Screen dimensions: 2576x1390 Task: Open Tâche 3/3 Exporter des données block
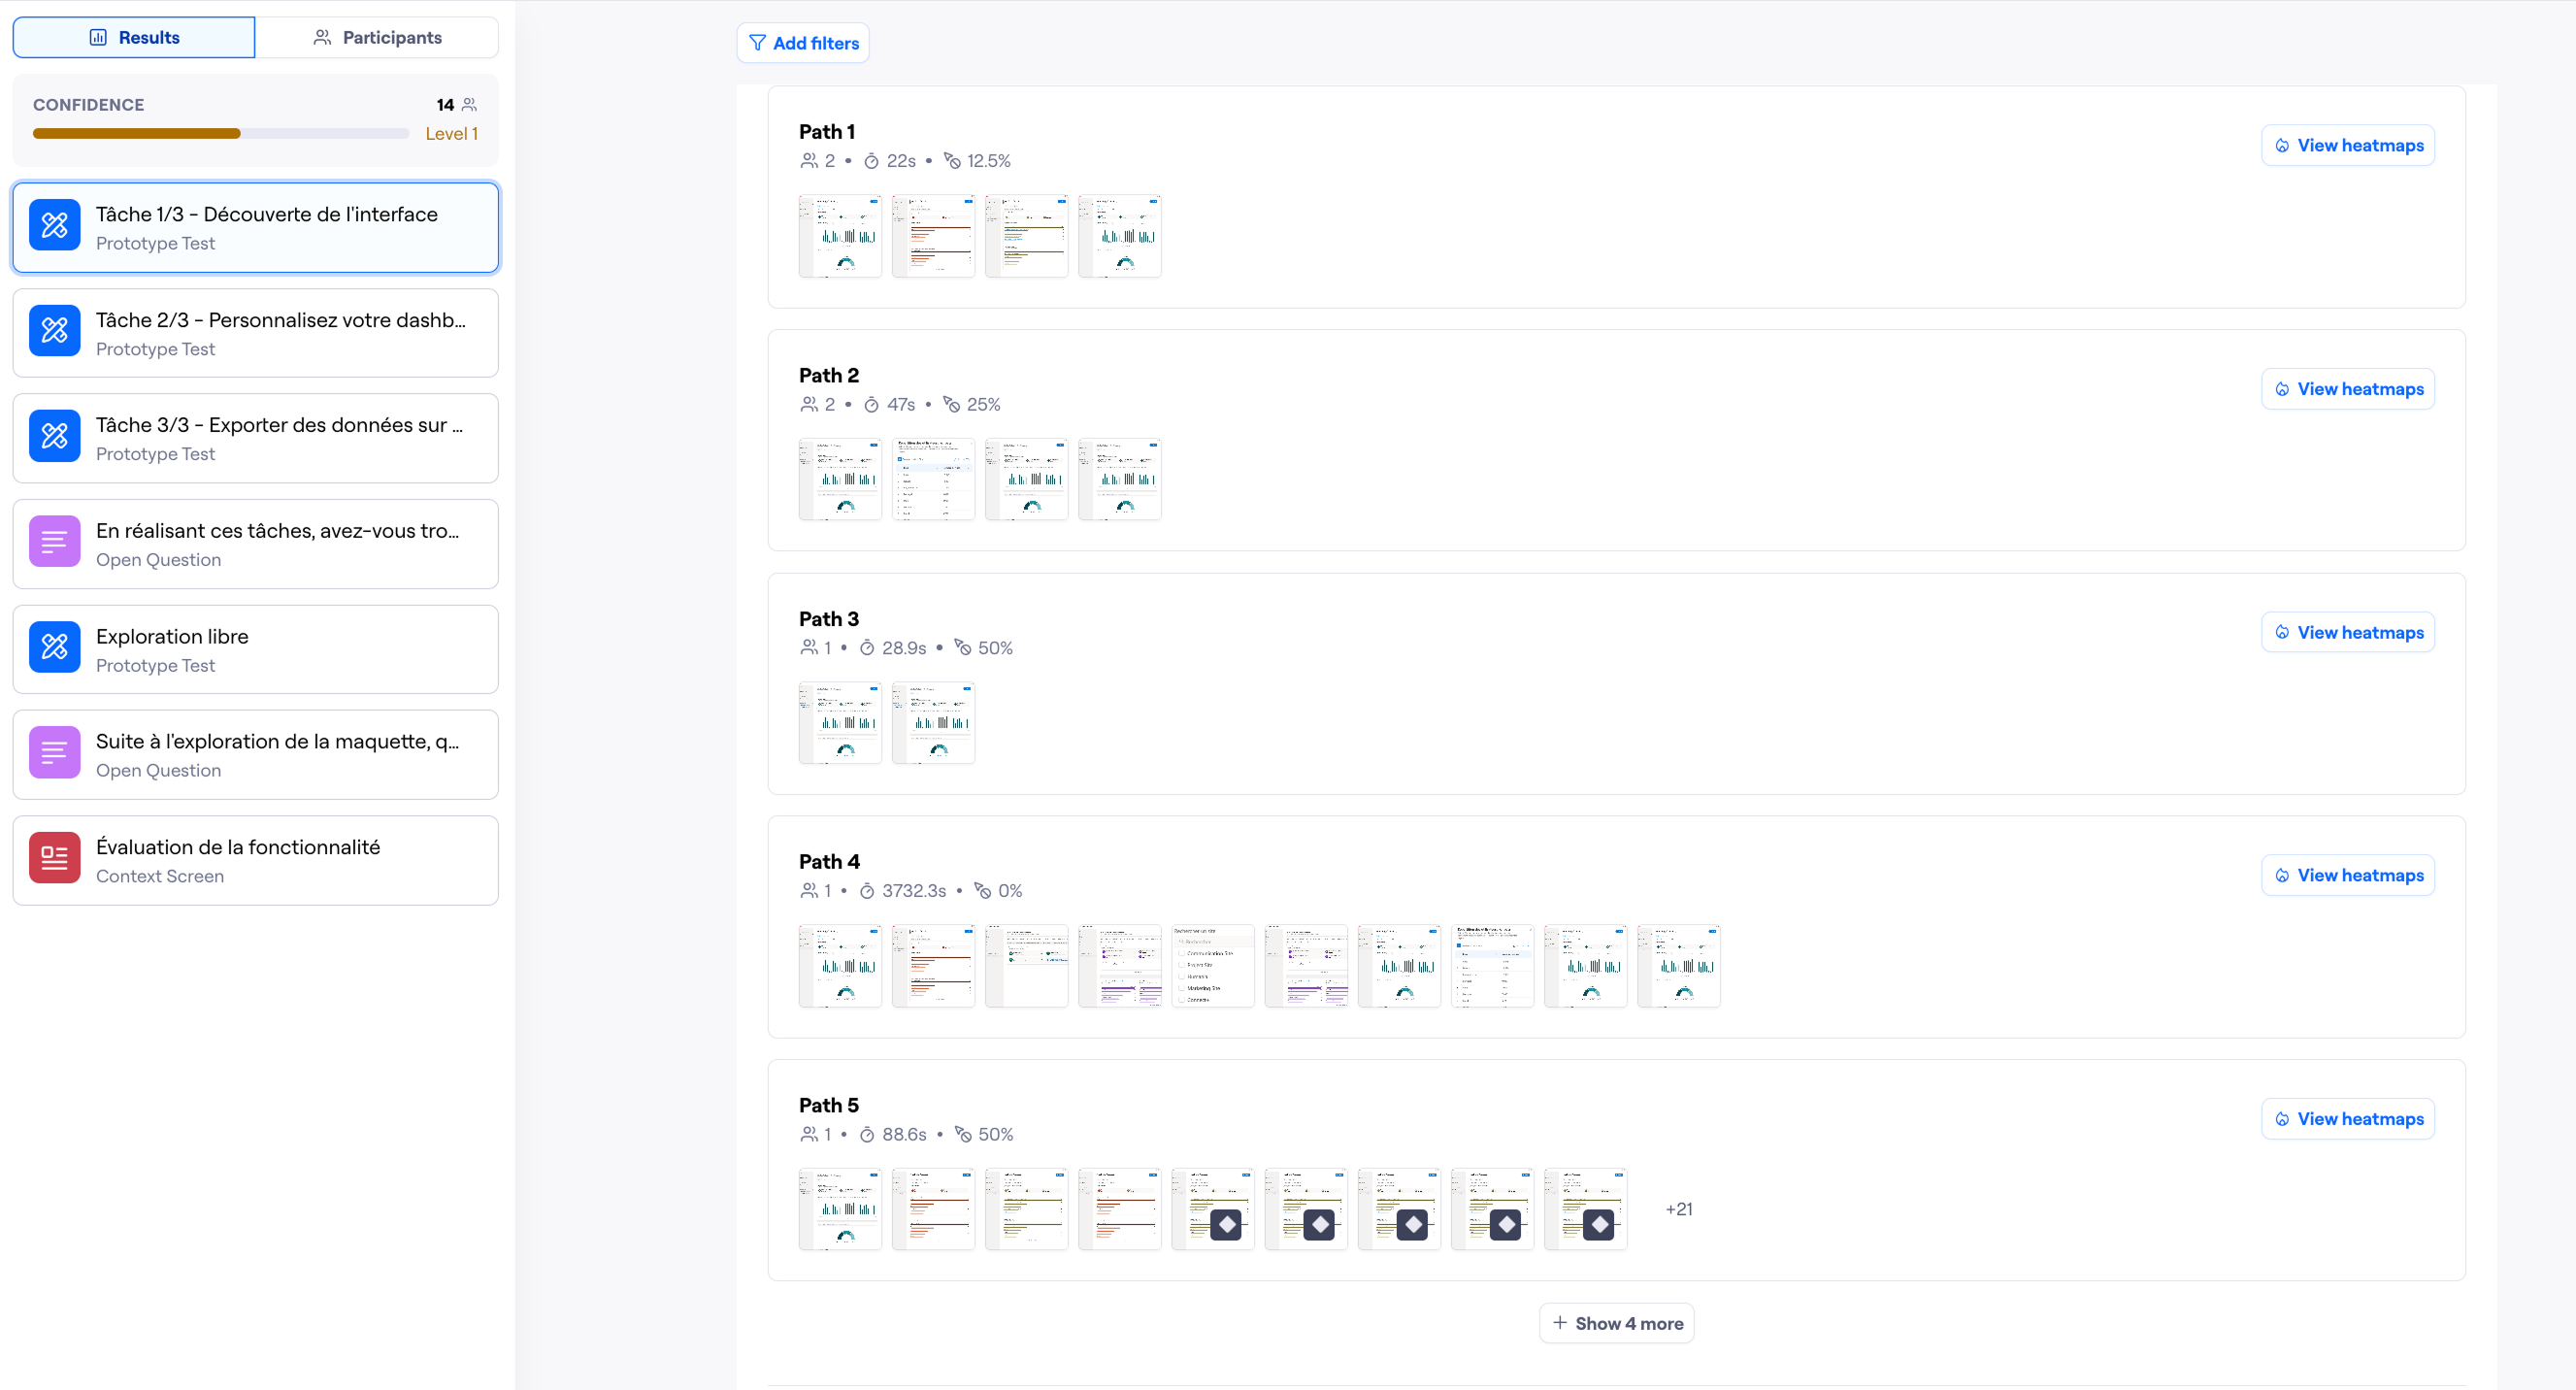255,438
